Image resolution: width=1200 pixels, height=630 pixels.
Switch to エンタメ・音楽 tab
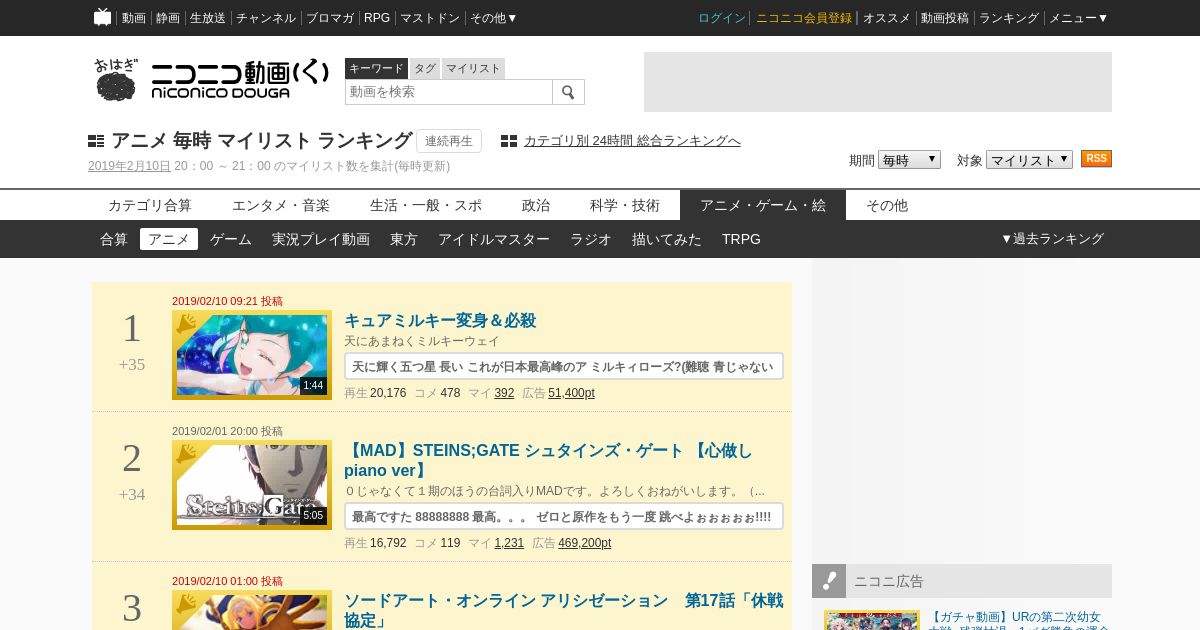(x=281, y=205)
